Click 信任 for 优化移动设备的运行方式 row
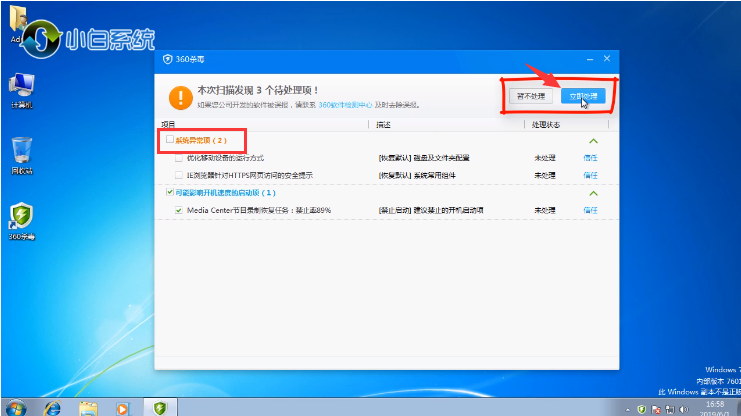 [590, 158]
